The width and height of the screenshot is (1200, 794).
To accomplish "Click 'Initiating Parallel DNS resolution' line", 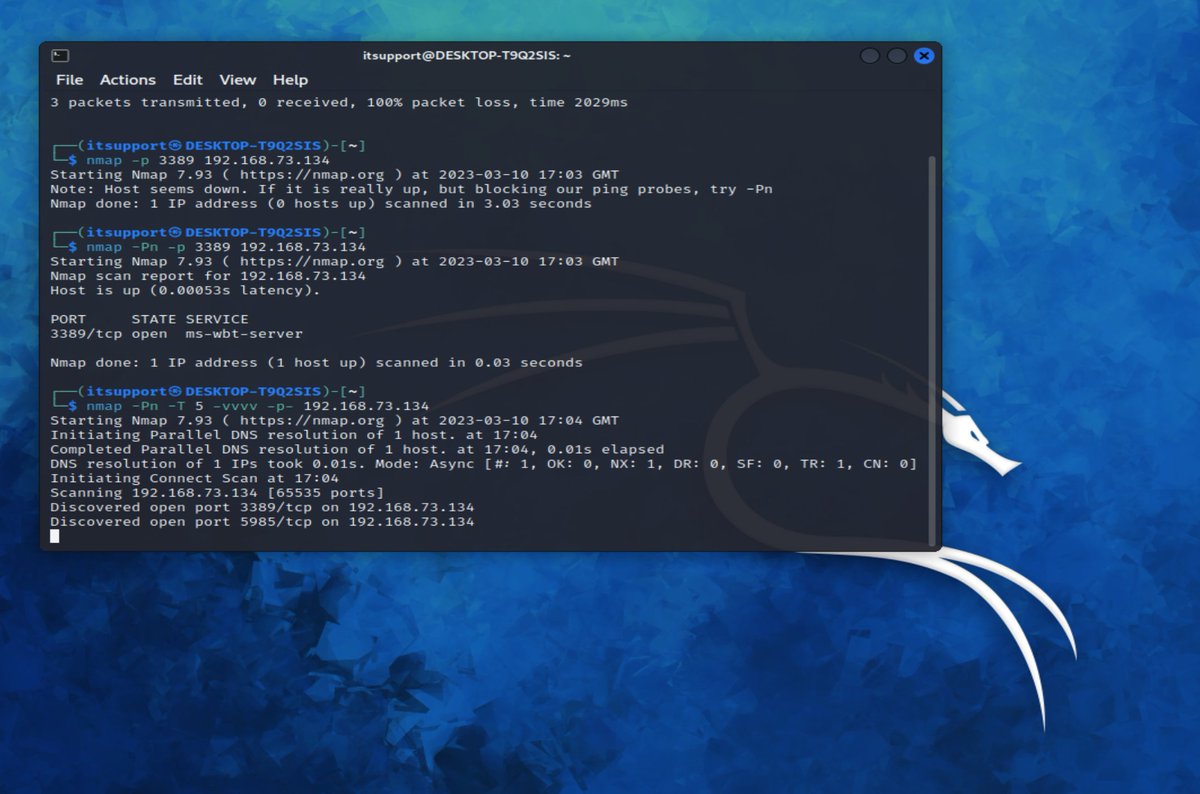I will 294,435.
